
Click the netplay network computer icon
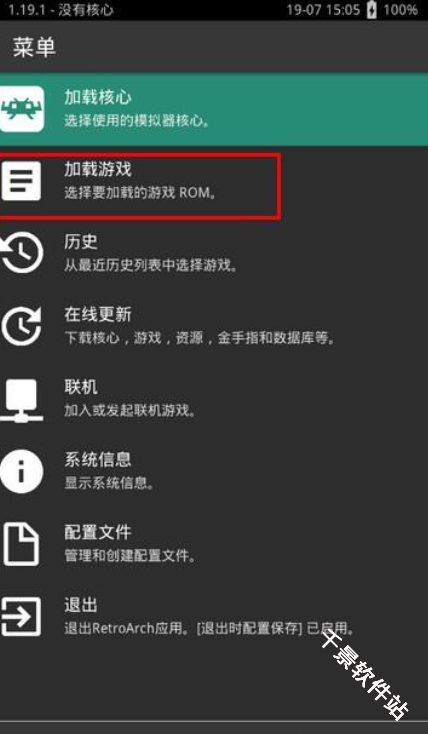(x=22, y=399)
